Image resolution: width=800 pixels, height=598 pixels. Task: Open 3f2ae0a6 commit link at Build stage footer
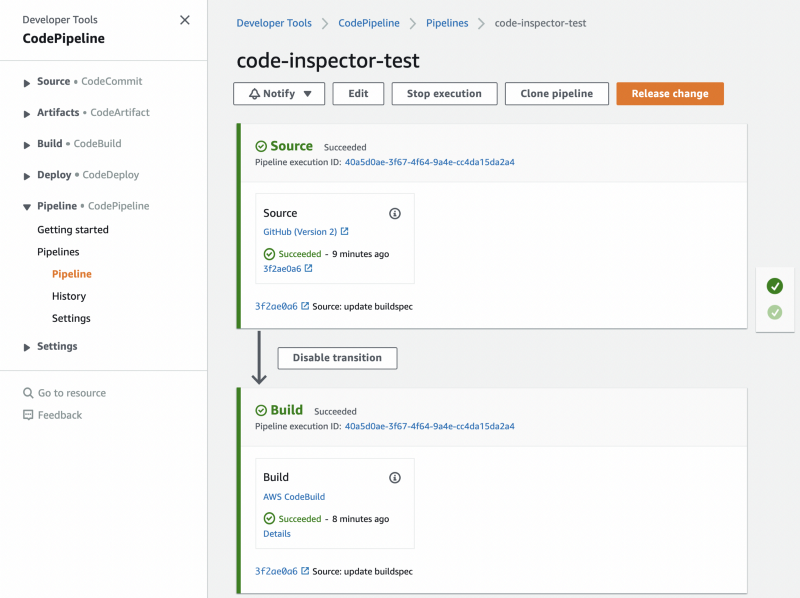pyautogui.click(x=276, y=571)
